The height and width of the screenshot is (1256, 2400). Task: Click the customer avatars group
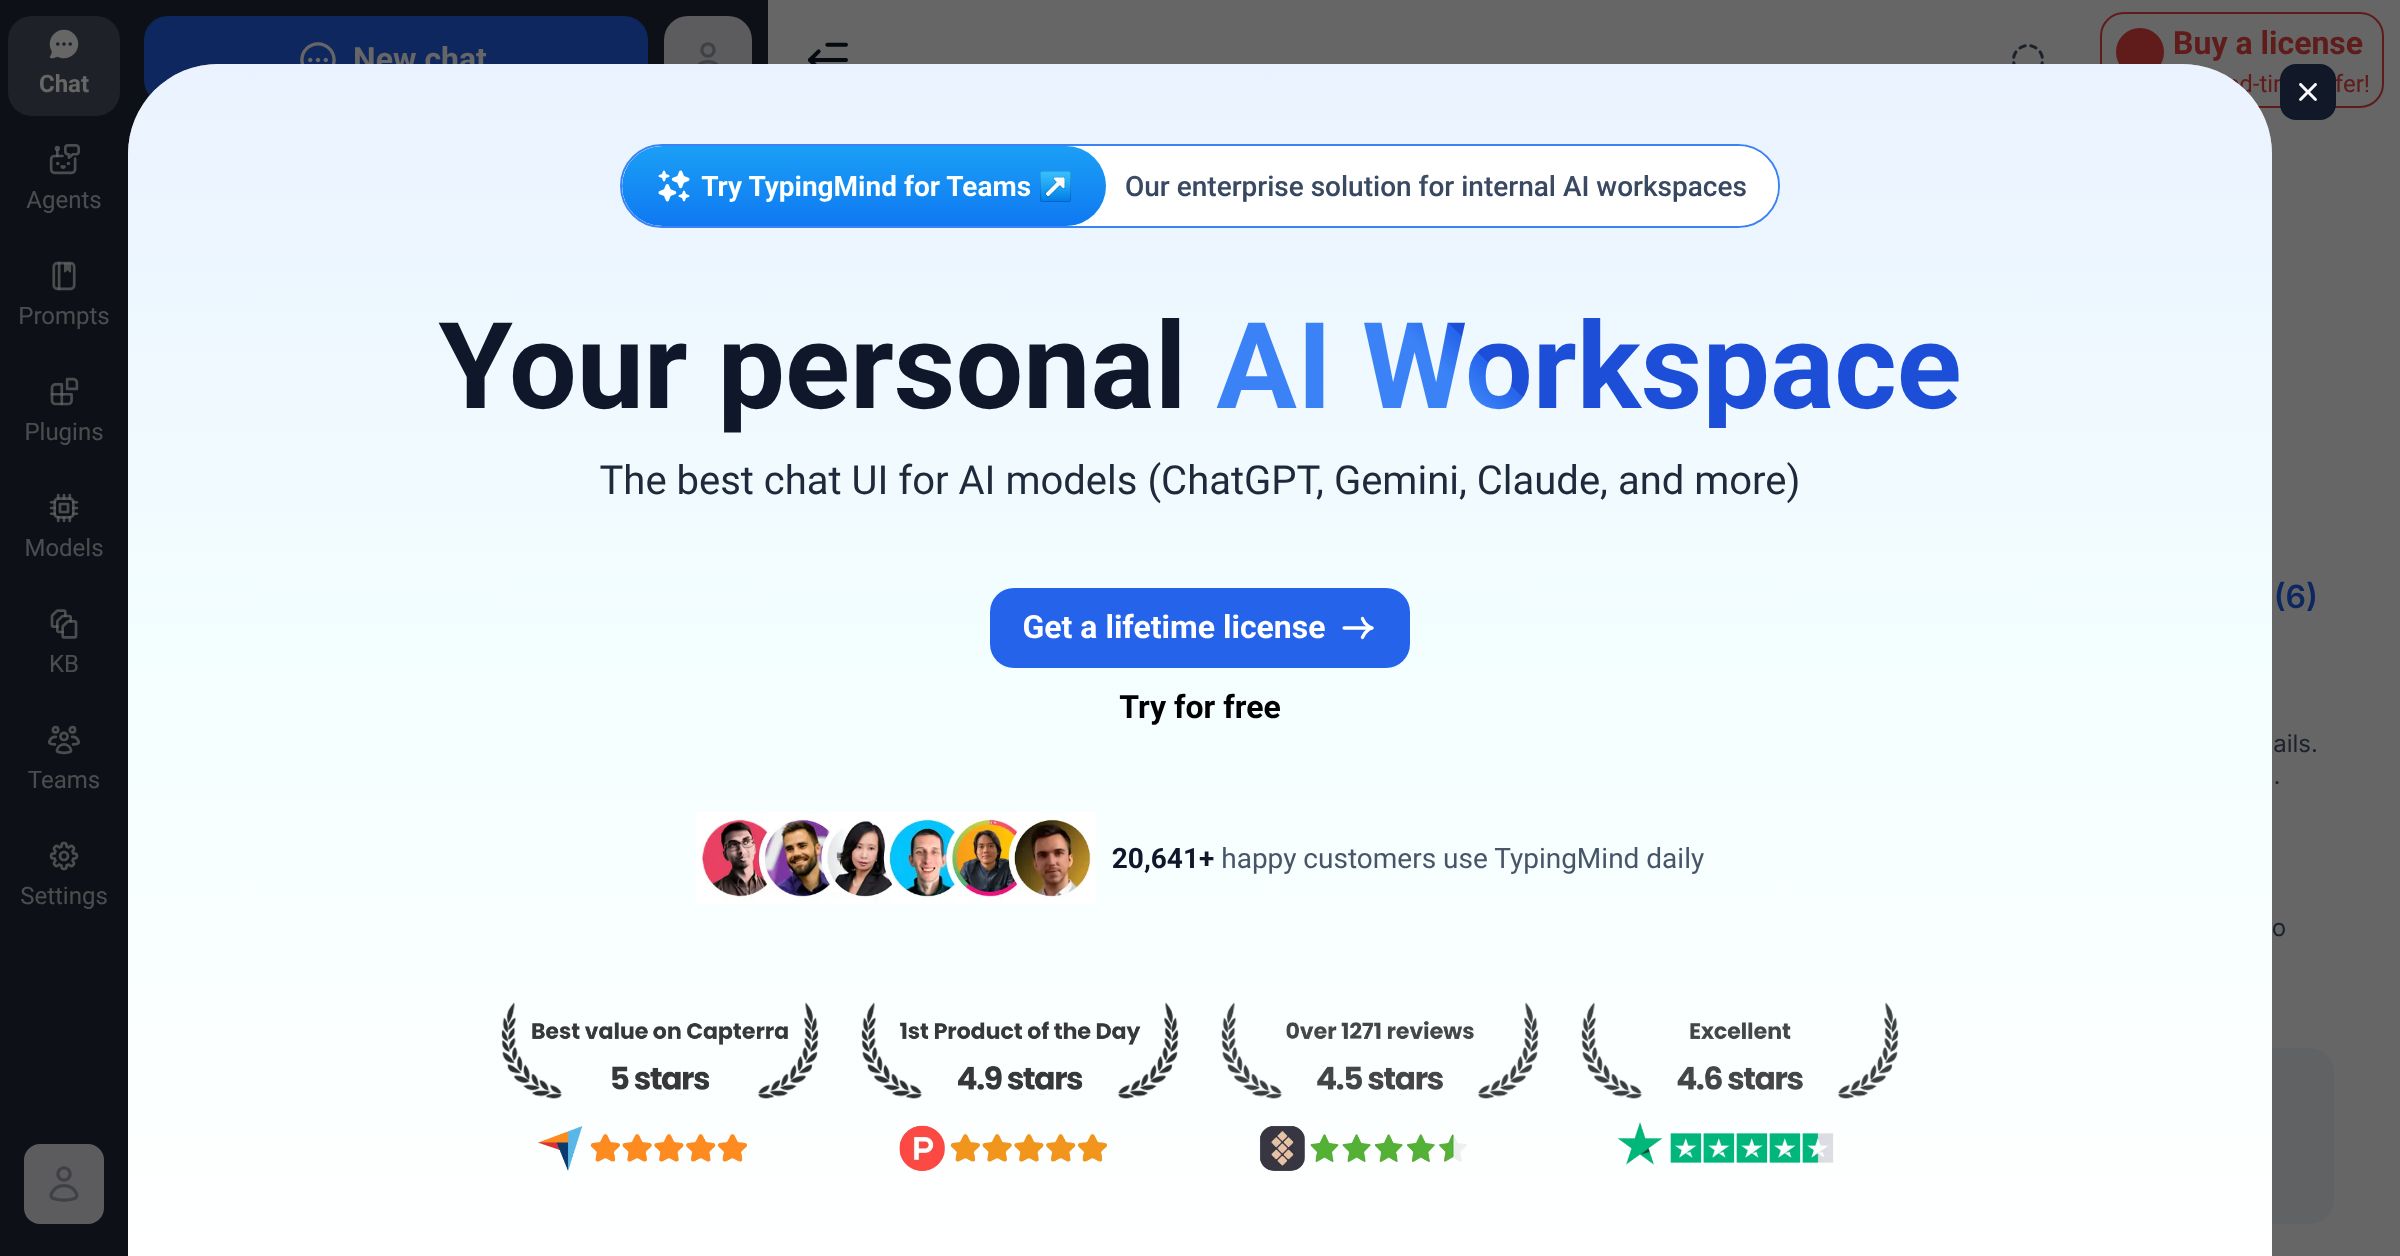tap(895, 858)
